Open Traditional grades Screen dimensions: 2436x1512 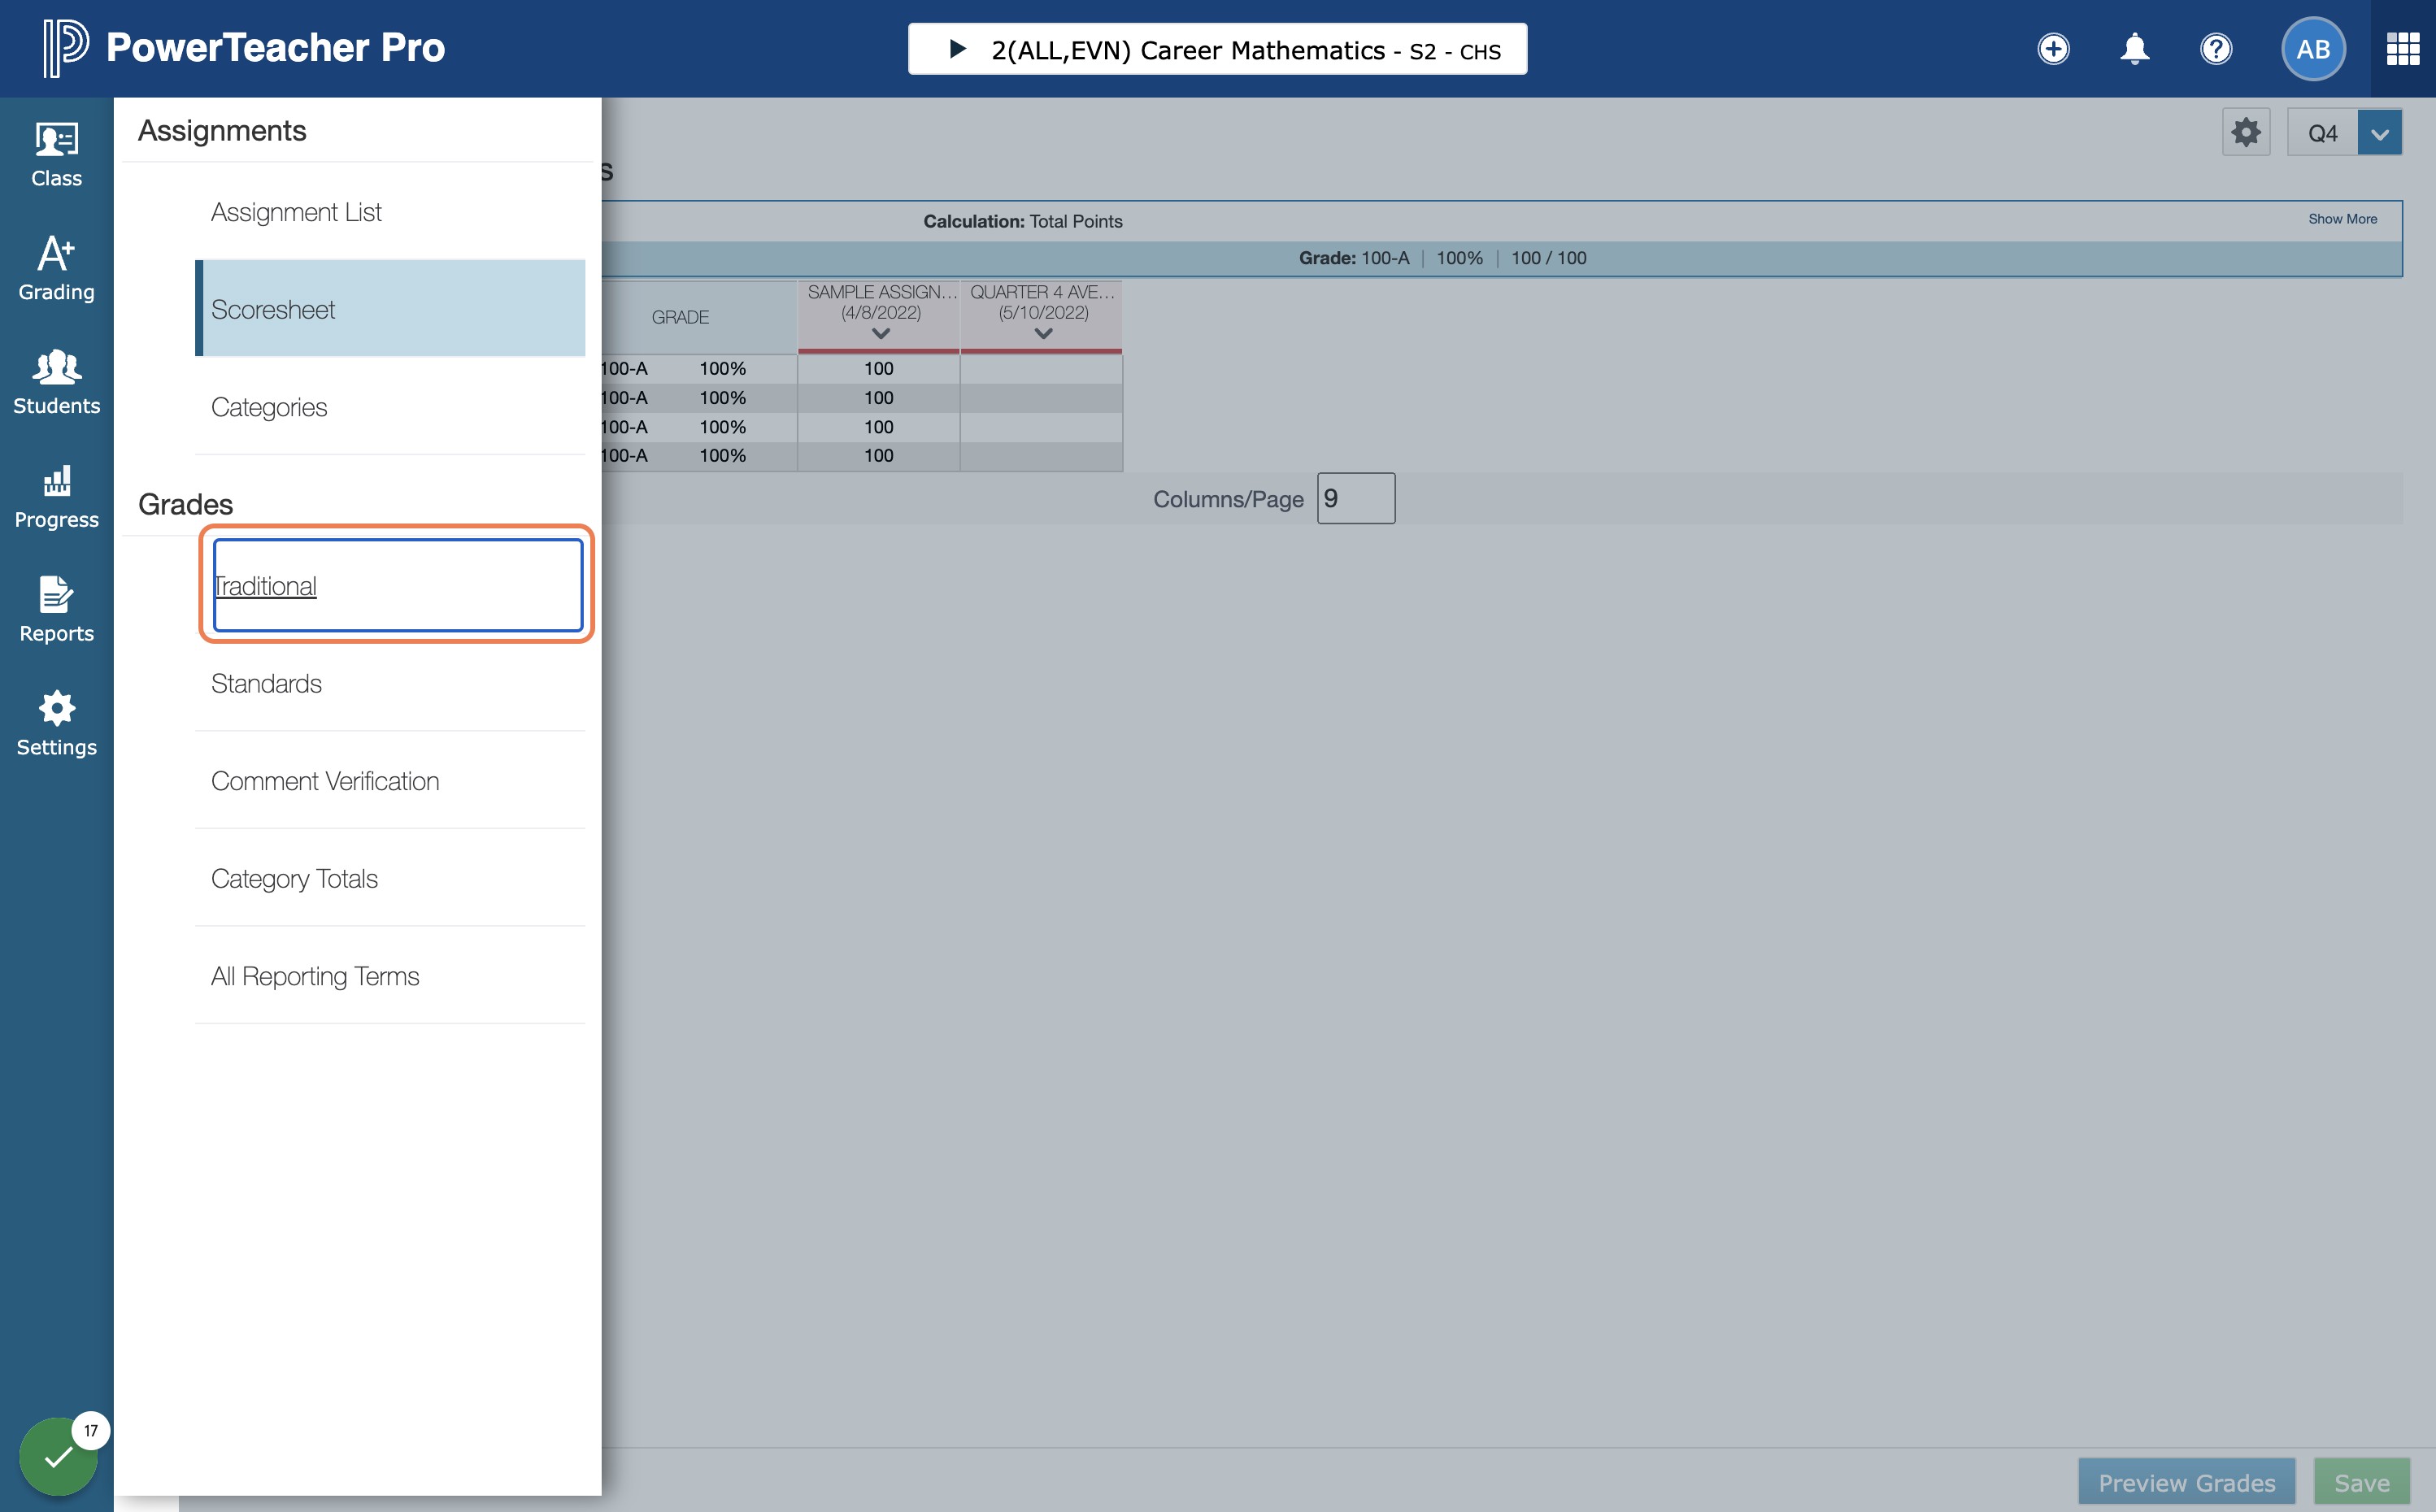(397, 585)
